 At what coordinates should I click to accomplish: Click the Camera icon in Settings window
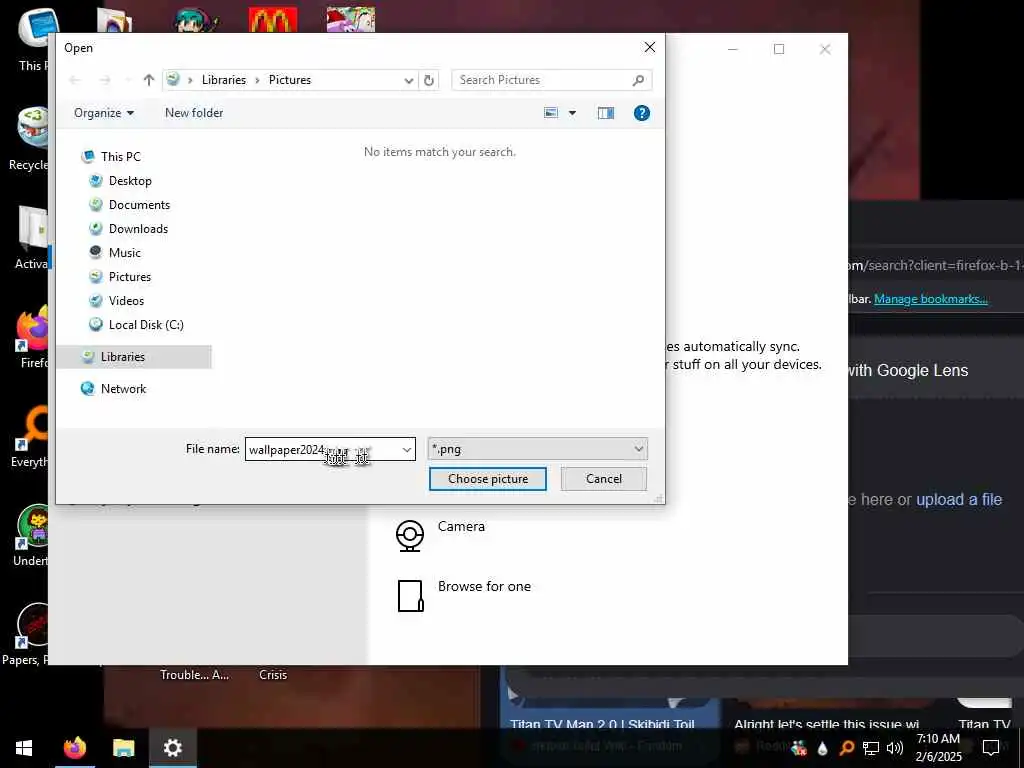[x=410, y=536]
